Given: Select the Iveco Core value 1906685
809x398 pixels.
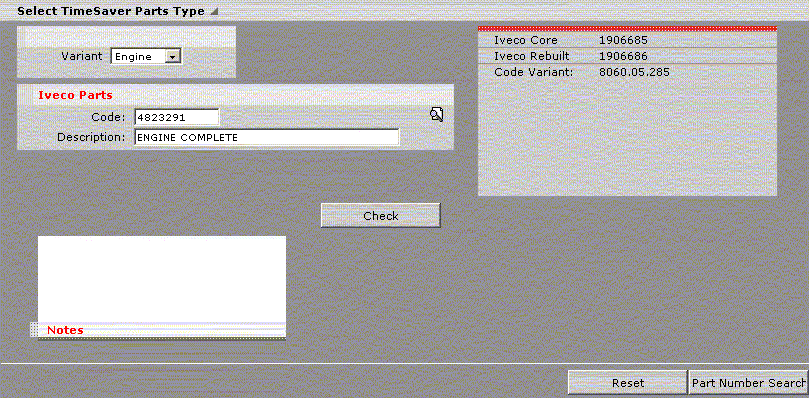Looking at the screenshot, I should [623, 40].
